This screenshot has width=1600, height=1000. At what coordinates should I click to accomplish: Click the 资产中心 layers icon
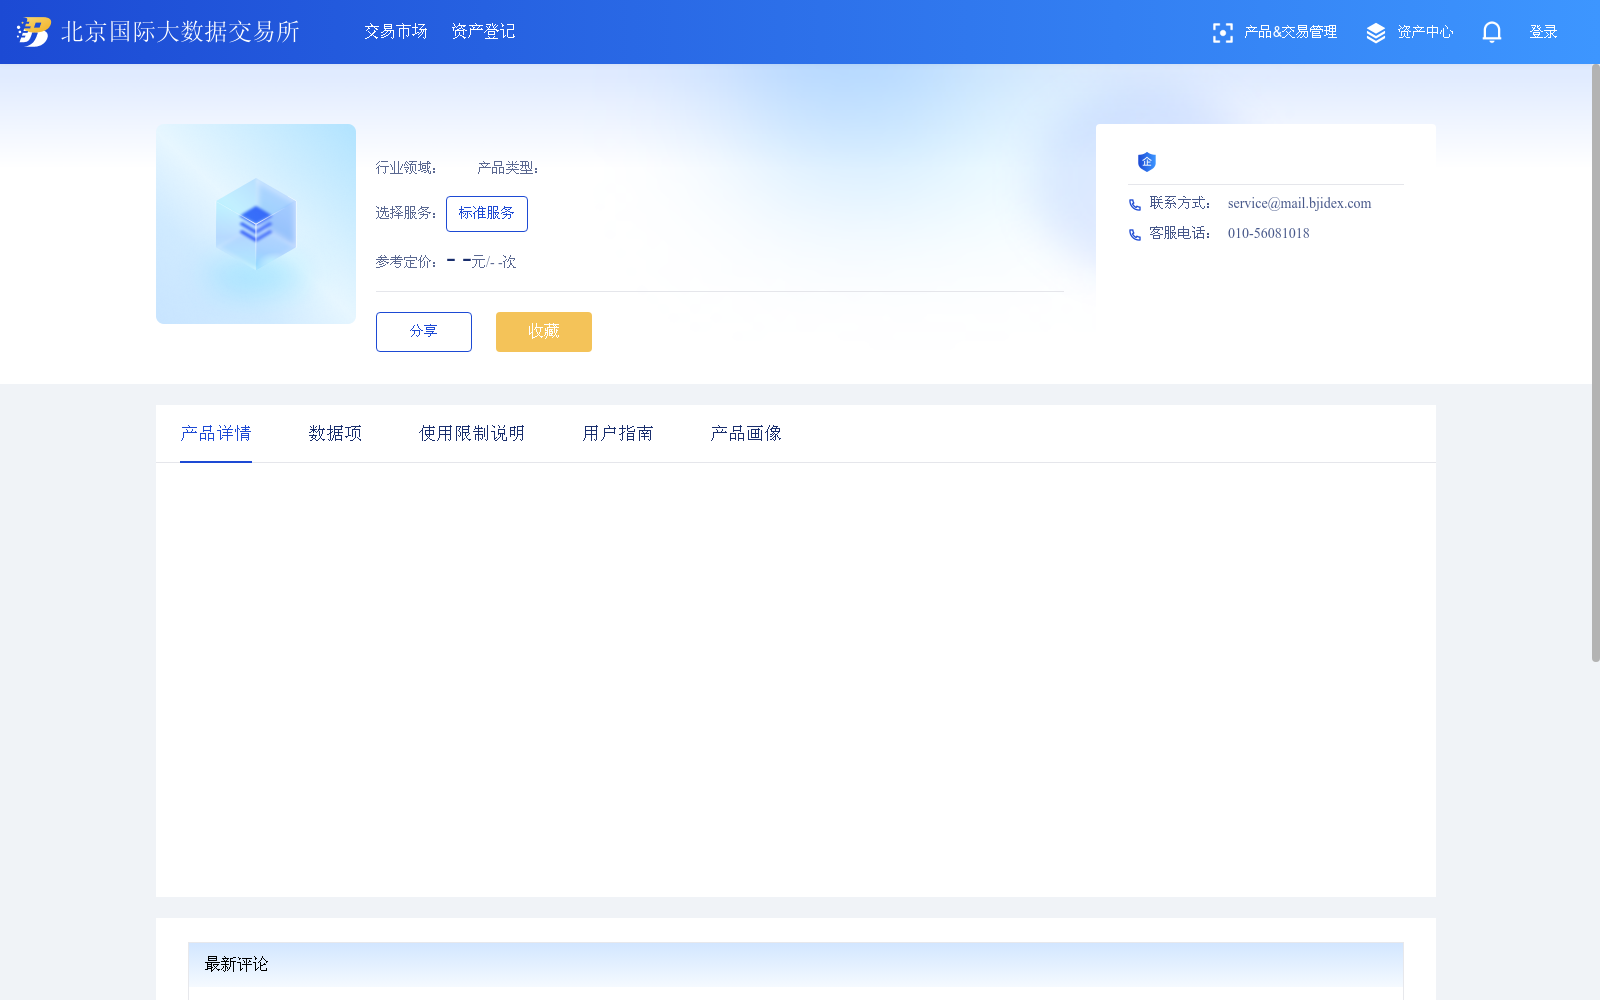point(1375,32)
